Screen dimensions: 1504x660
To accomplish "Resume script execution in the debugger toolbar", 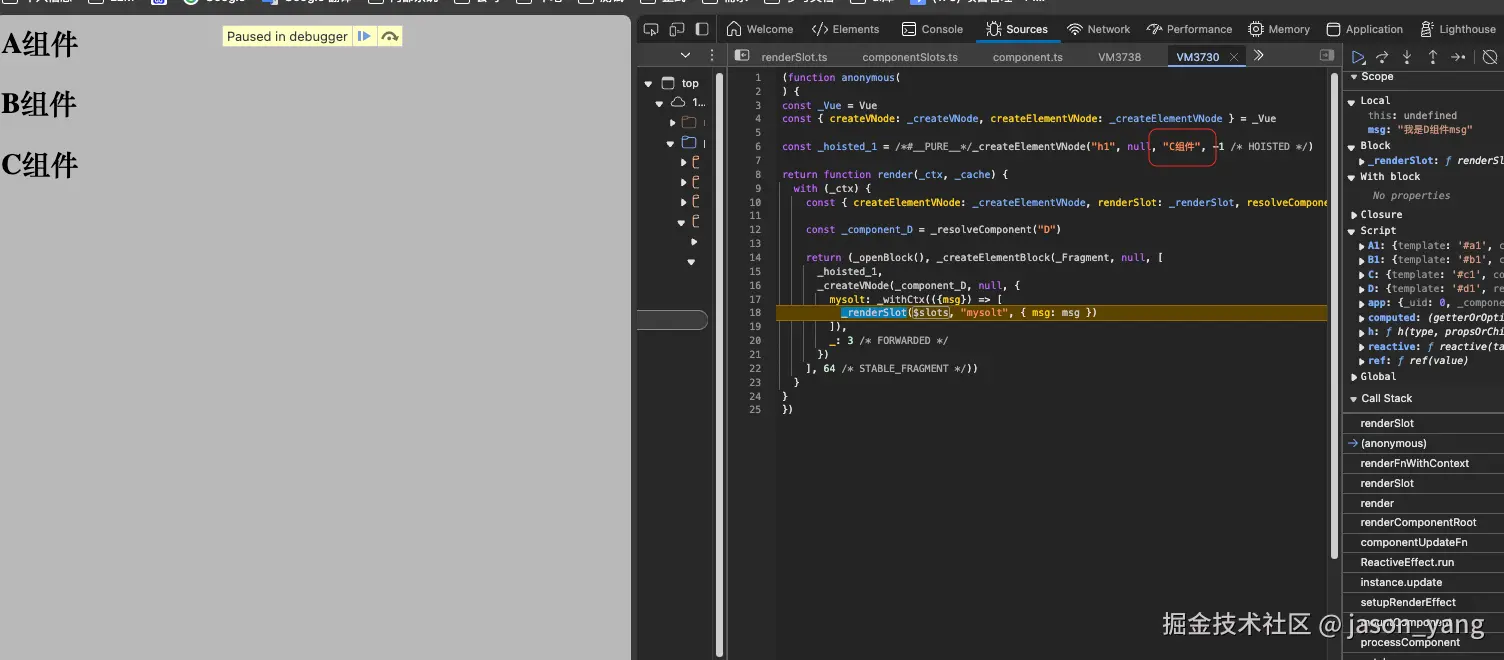I will coord(1357,57).
